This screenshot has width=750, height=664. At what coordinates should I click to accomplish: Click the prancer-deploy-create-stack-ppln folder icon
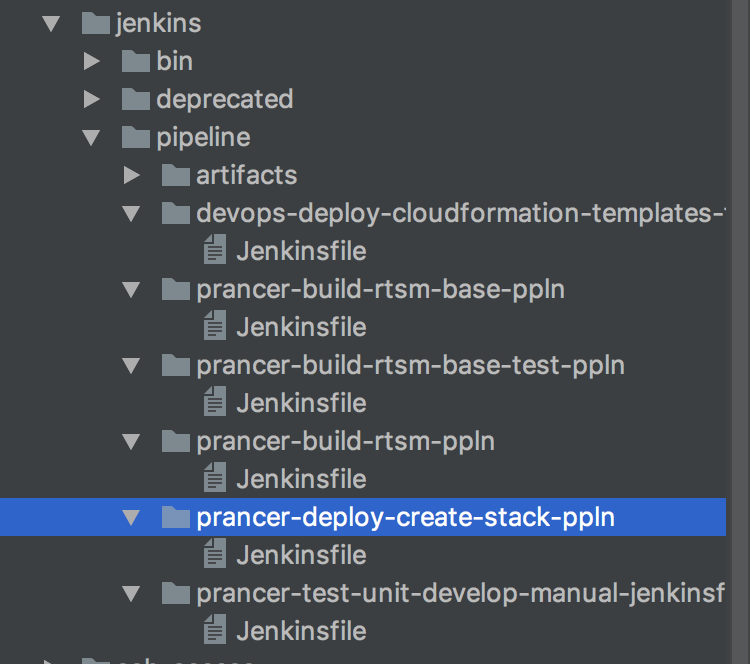point(175,517)
